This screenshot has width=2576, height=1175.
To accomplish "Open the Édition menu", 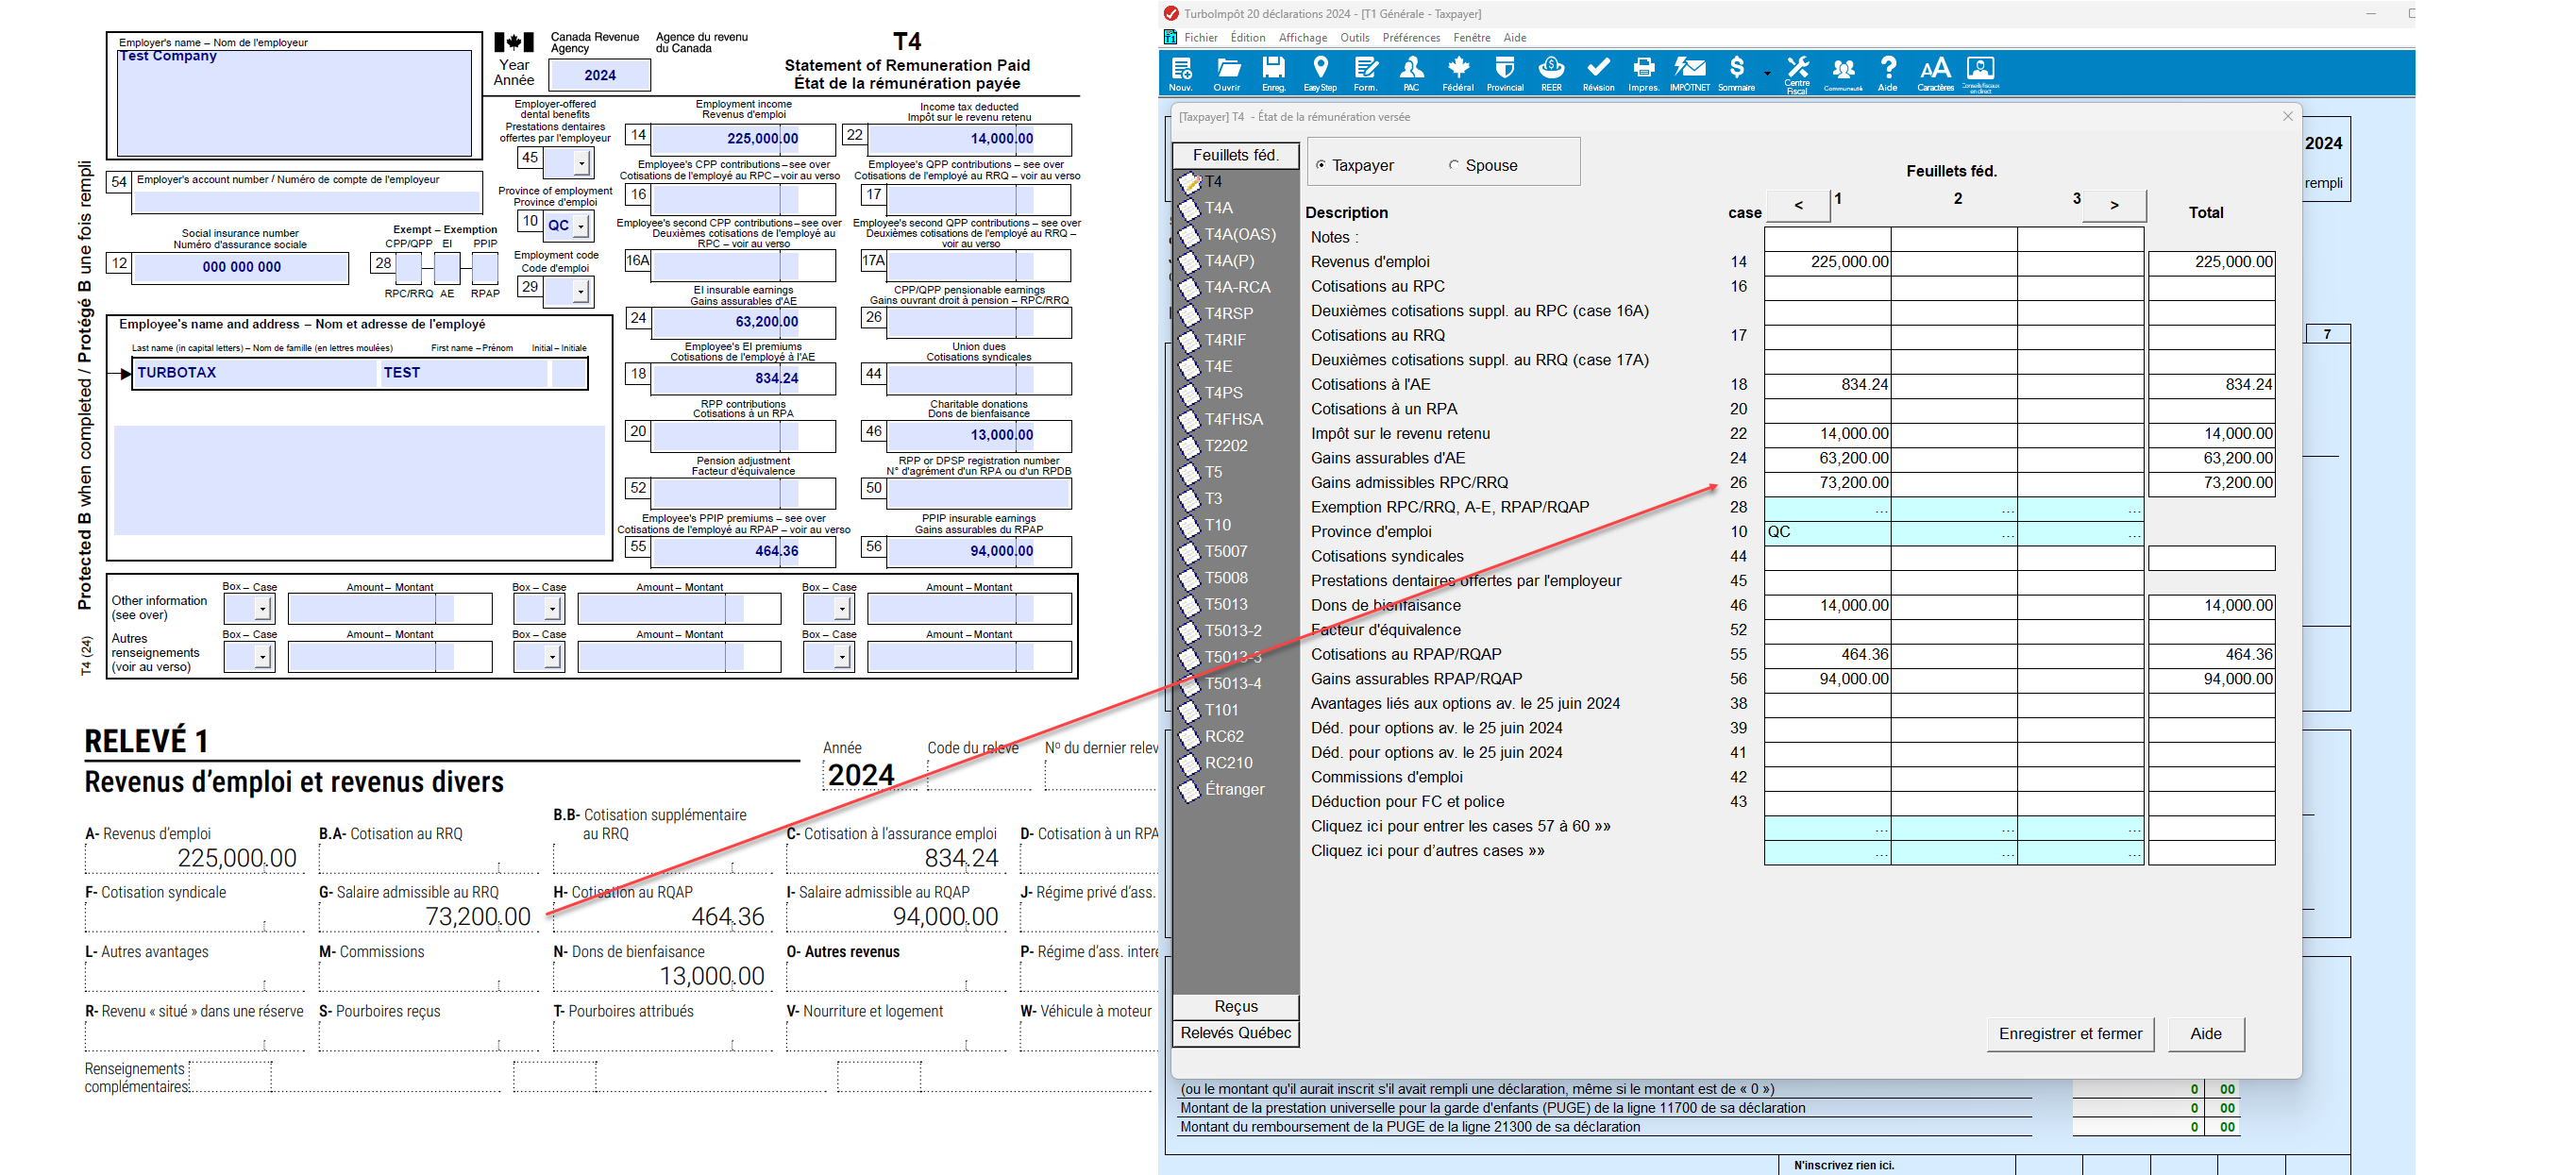I will pos(1248,38).
